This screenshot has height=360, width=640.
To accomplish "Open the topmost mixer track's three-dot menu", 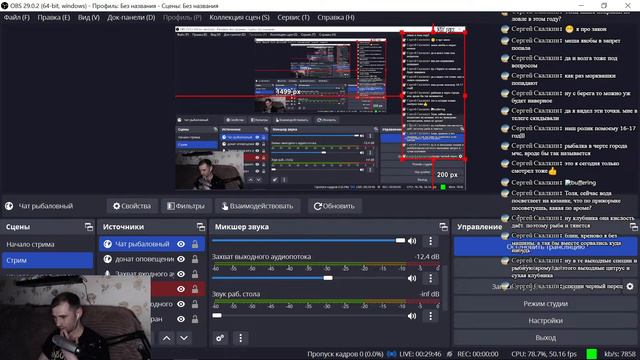I will click(430, 241).
